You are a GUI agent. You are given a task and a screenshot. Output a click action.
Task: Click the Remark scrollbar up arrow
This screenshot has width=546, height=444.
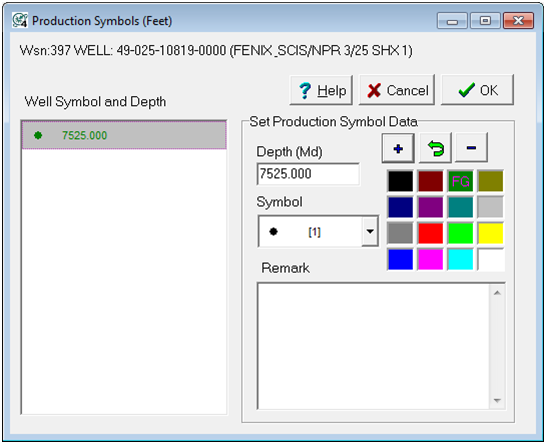(x=497, y=293)
